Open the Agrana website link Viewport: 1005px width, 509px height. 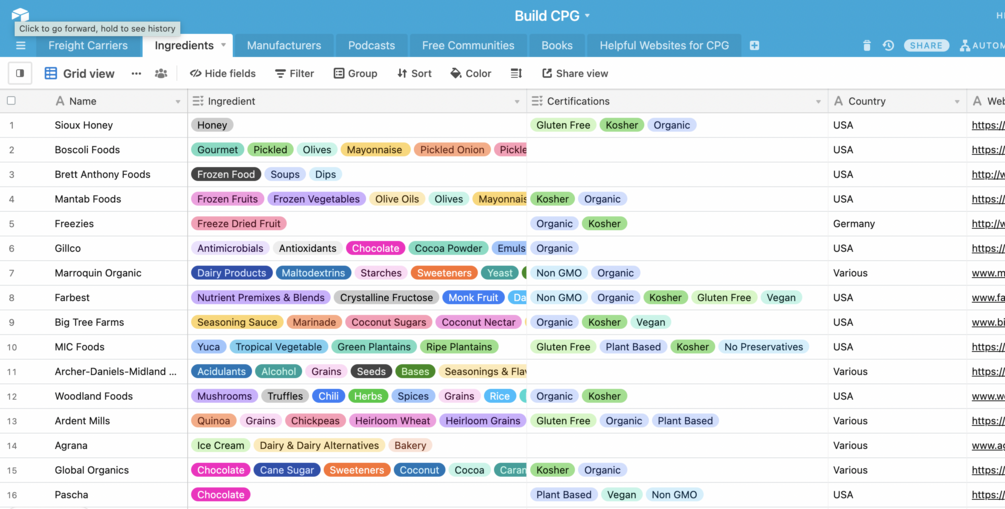[988, 446]
